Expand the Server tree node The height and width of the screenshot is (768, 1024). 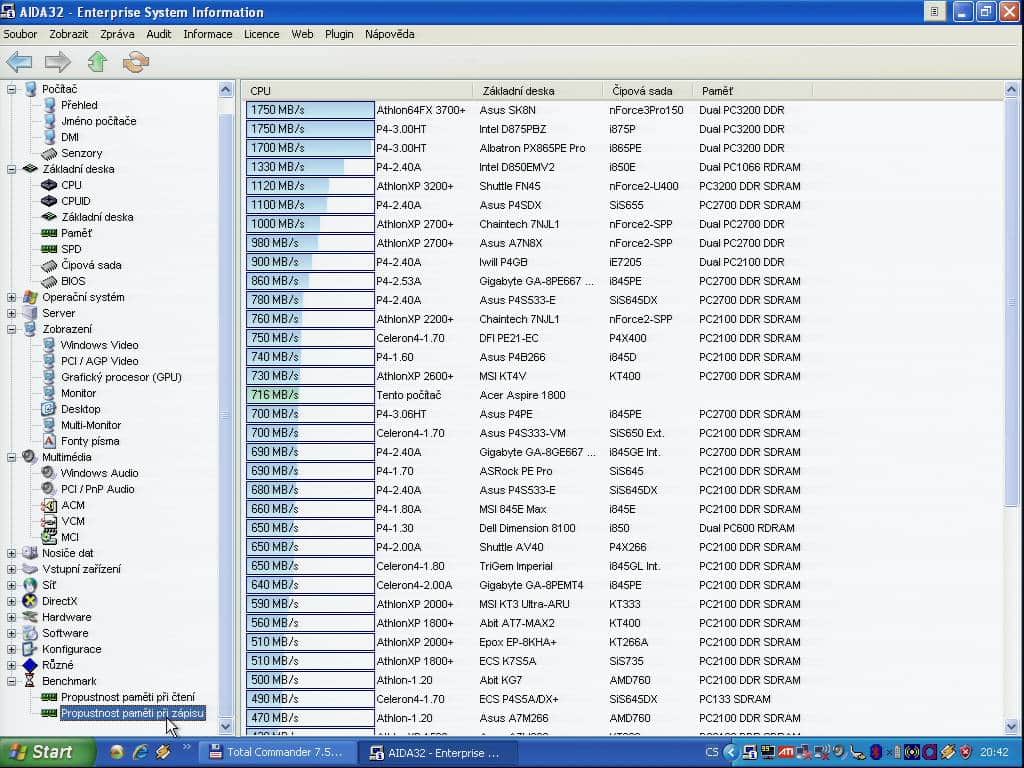[x=12, y=313]
